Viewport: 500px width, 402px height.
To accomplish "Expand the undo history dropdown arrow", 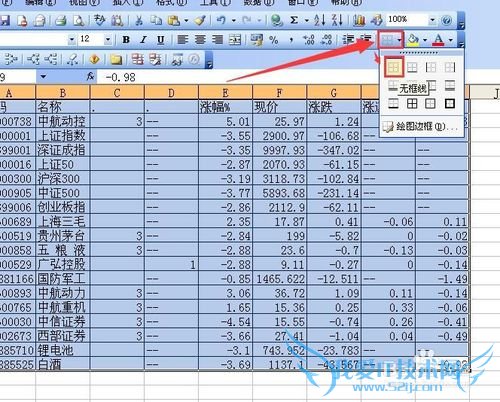I will (234, 21).
